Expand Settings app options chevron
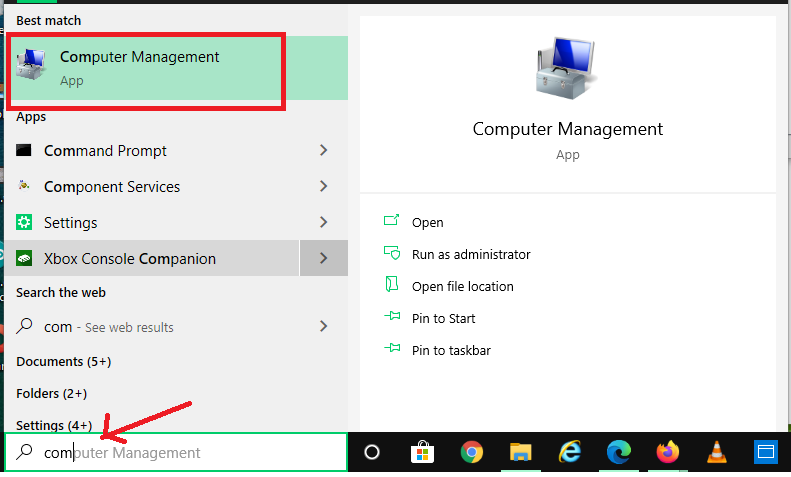Viewport: 791px width, 477px height. tap(323, 222)
